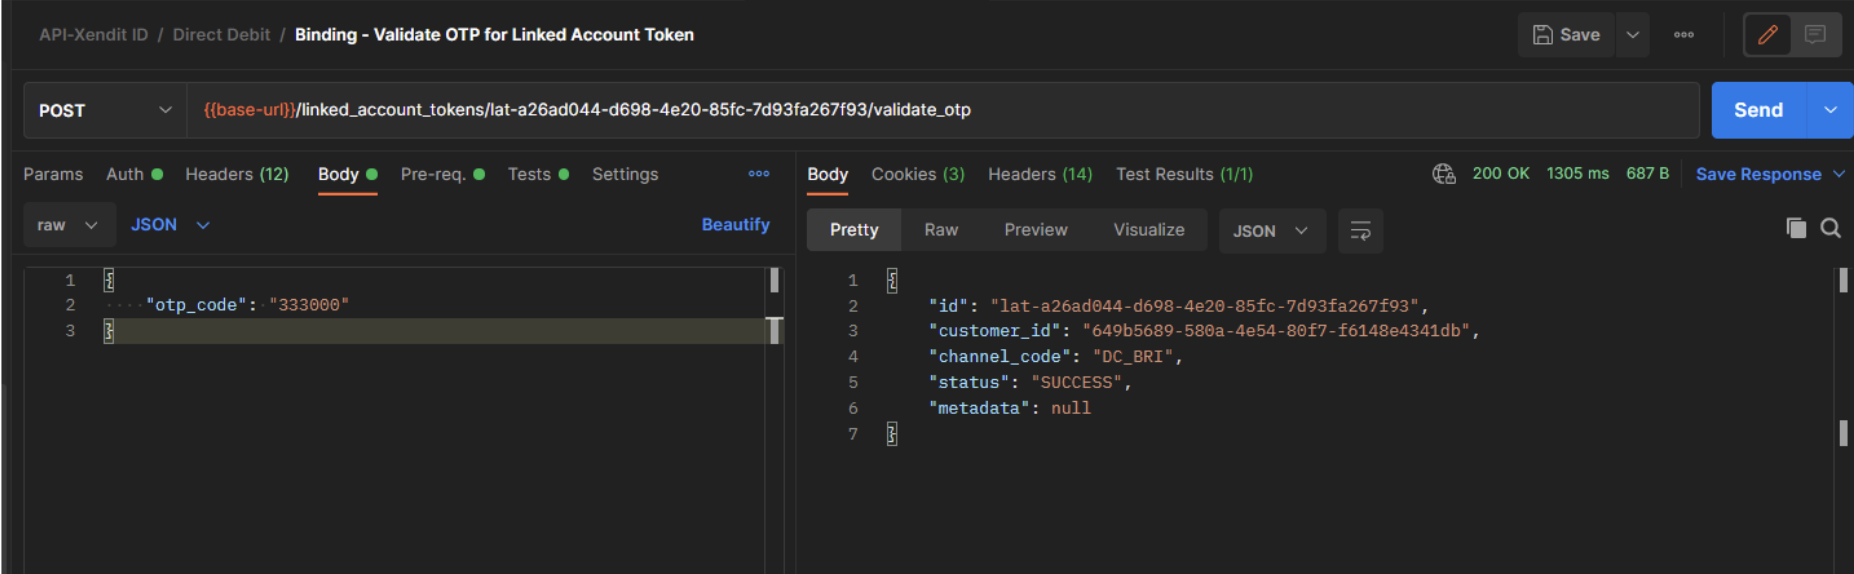The height and width of the screenshot is (574, 1854).
Task: Open the more actions ellipsis near Save
Action: coord(1684,35)
